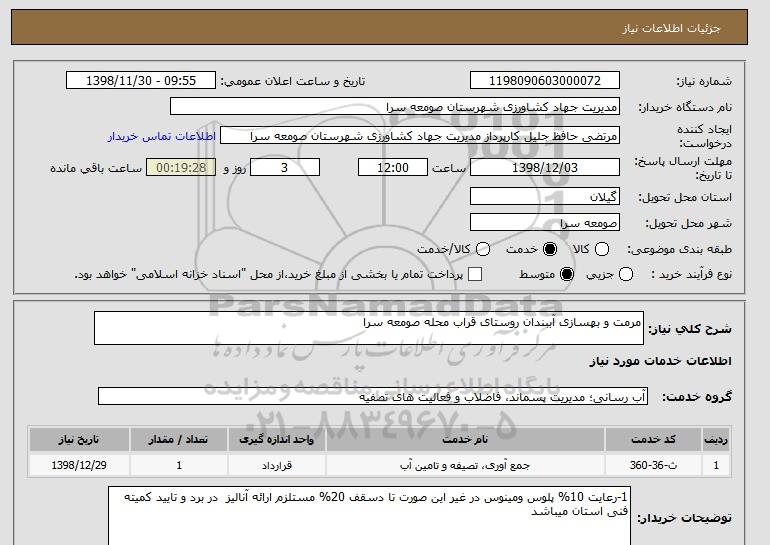
Task: Click the request creator name field
Action: pyautogui.click(x=420, y=136)
